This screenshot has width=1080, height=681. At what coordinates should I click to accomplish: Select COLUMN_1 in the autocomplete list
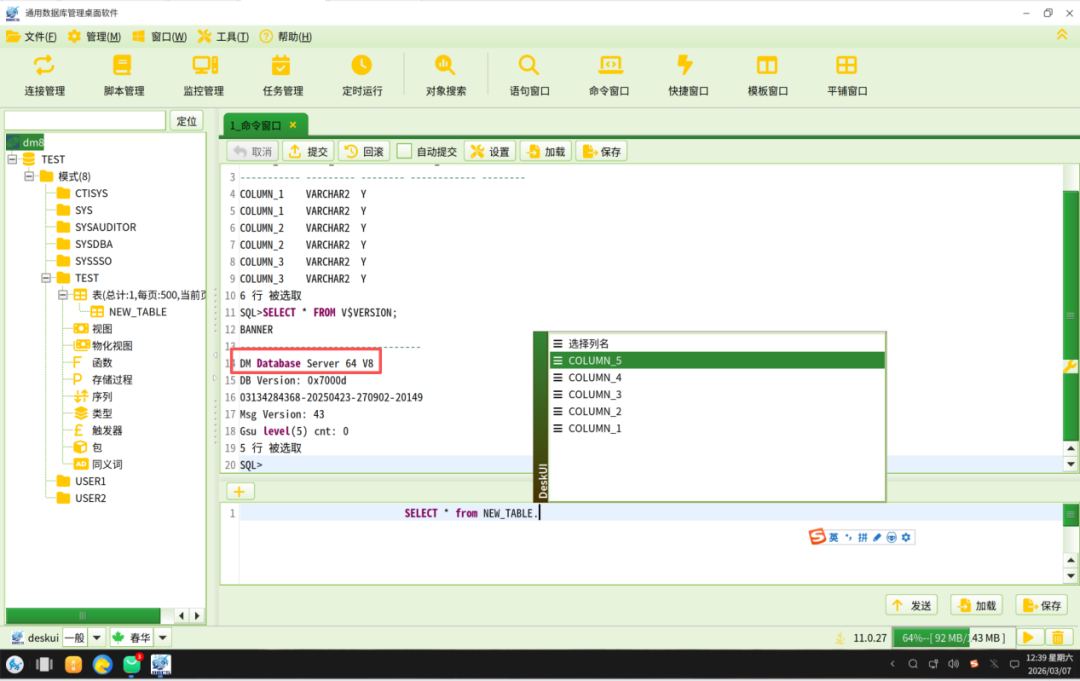(x=716, y=428)
